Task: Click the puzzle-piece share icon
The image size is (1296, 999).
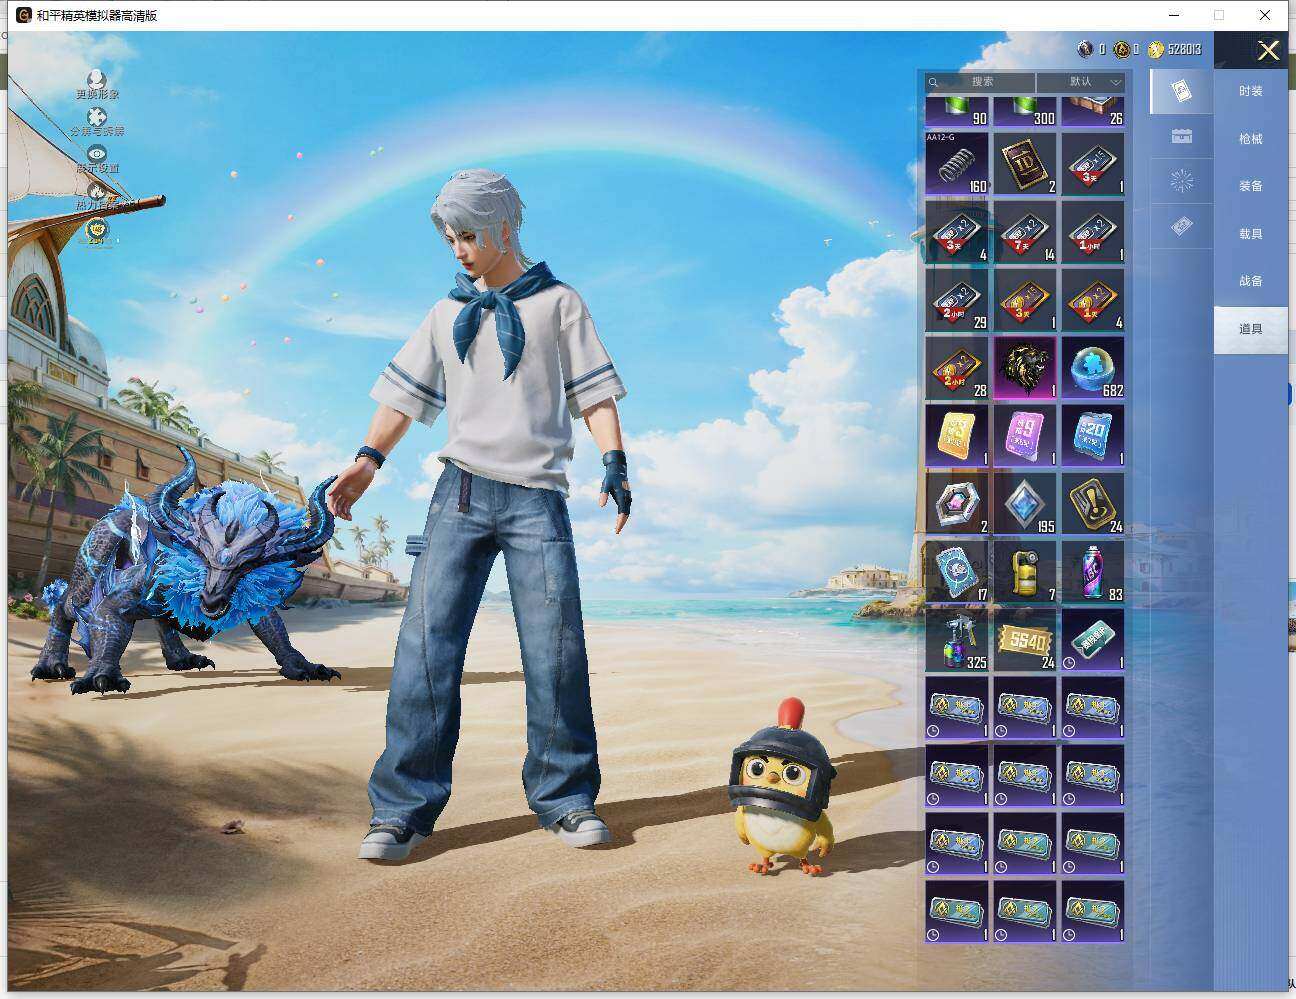Action: 96,117
